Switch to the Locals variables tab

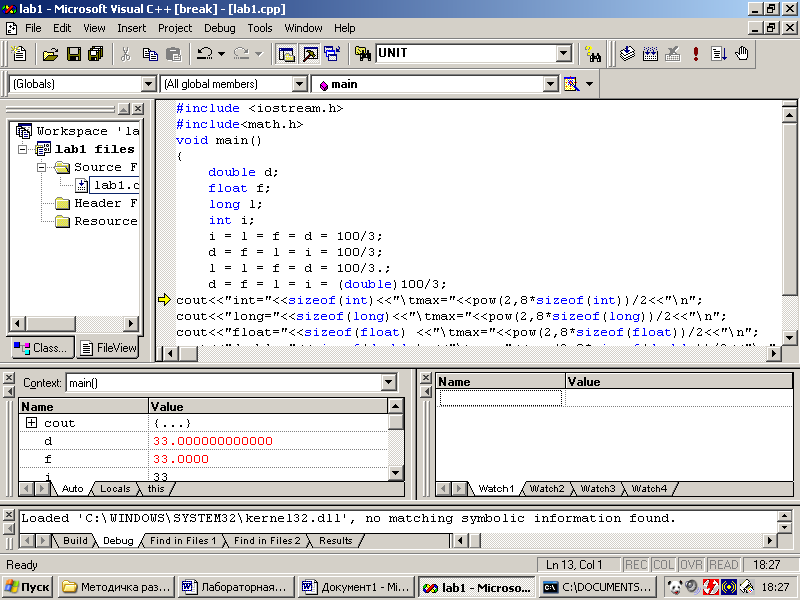115,489
